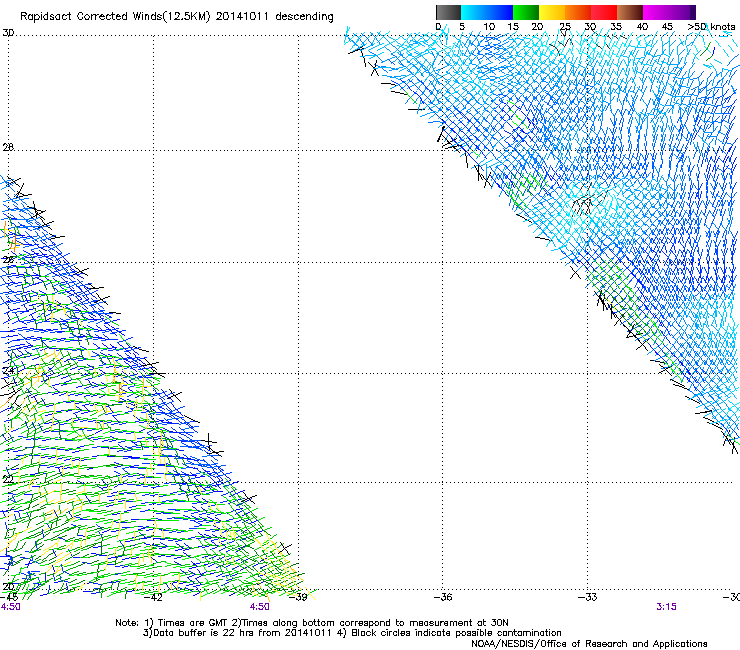Click the brown 35-40 knots color swatch
Viewport: 740px width, 650px height.
[x=630, y=12]
